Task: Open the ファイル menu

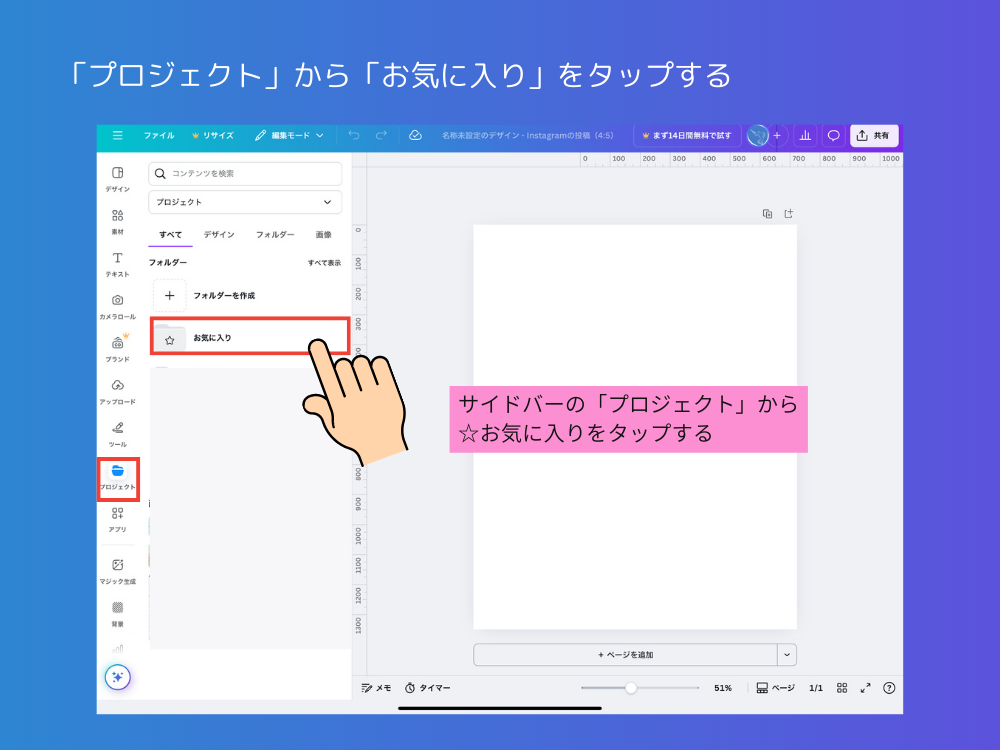Action: point(159,136)
